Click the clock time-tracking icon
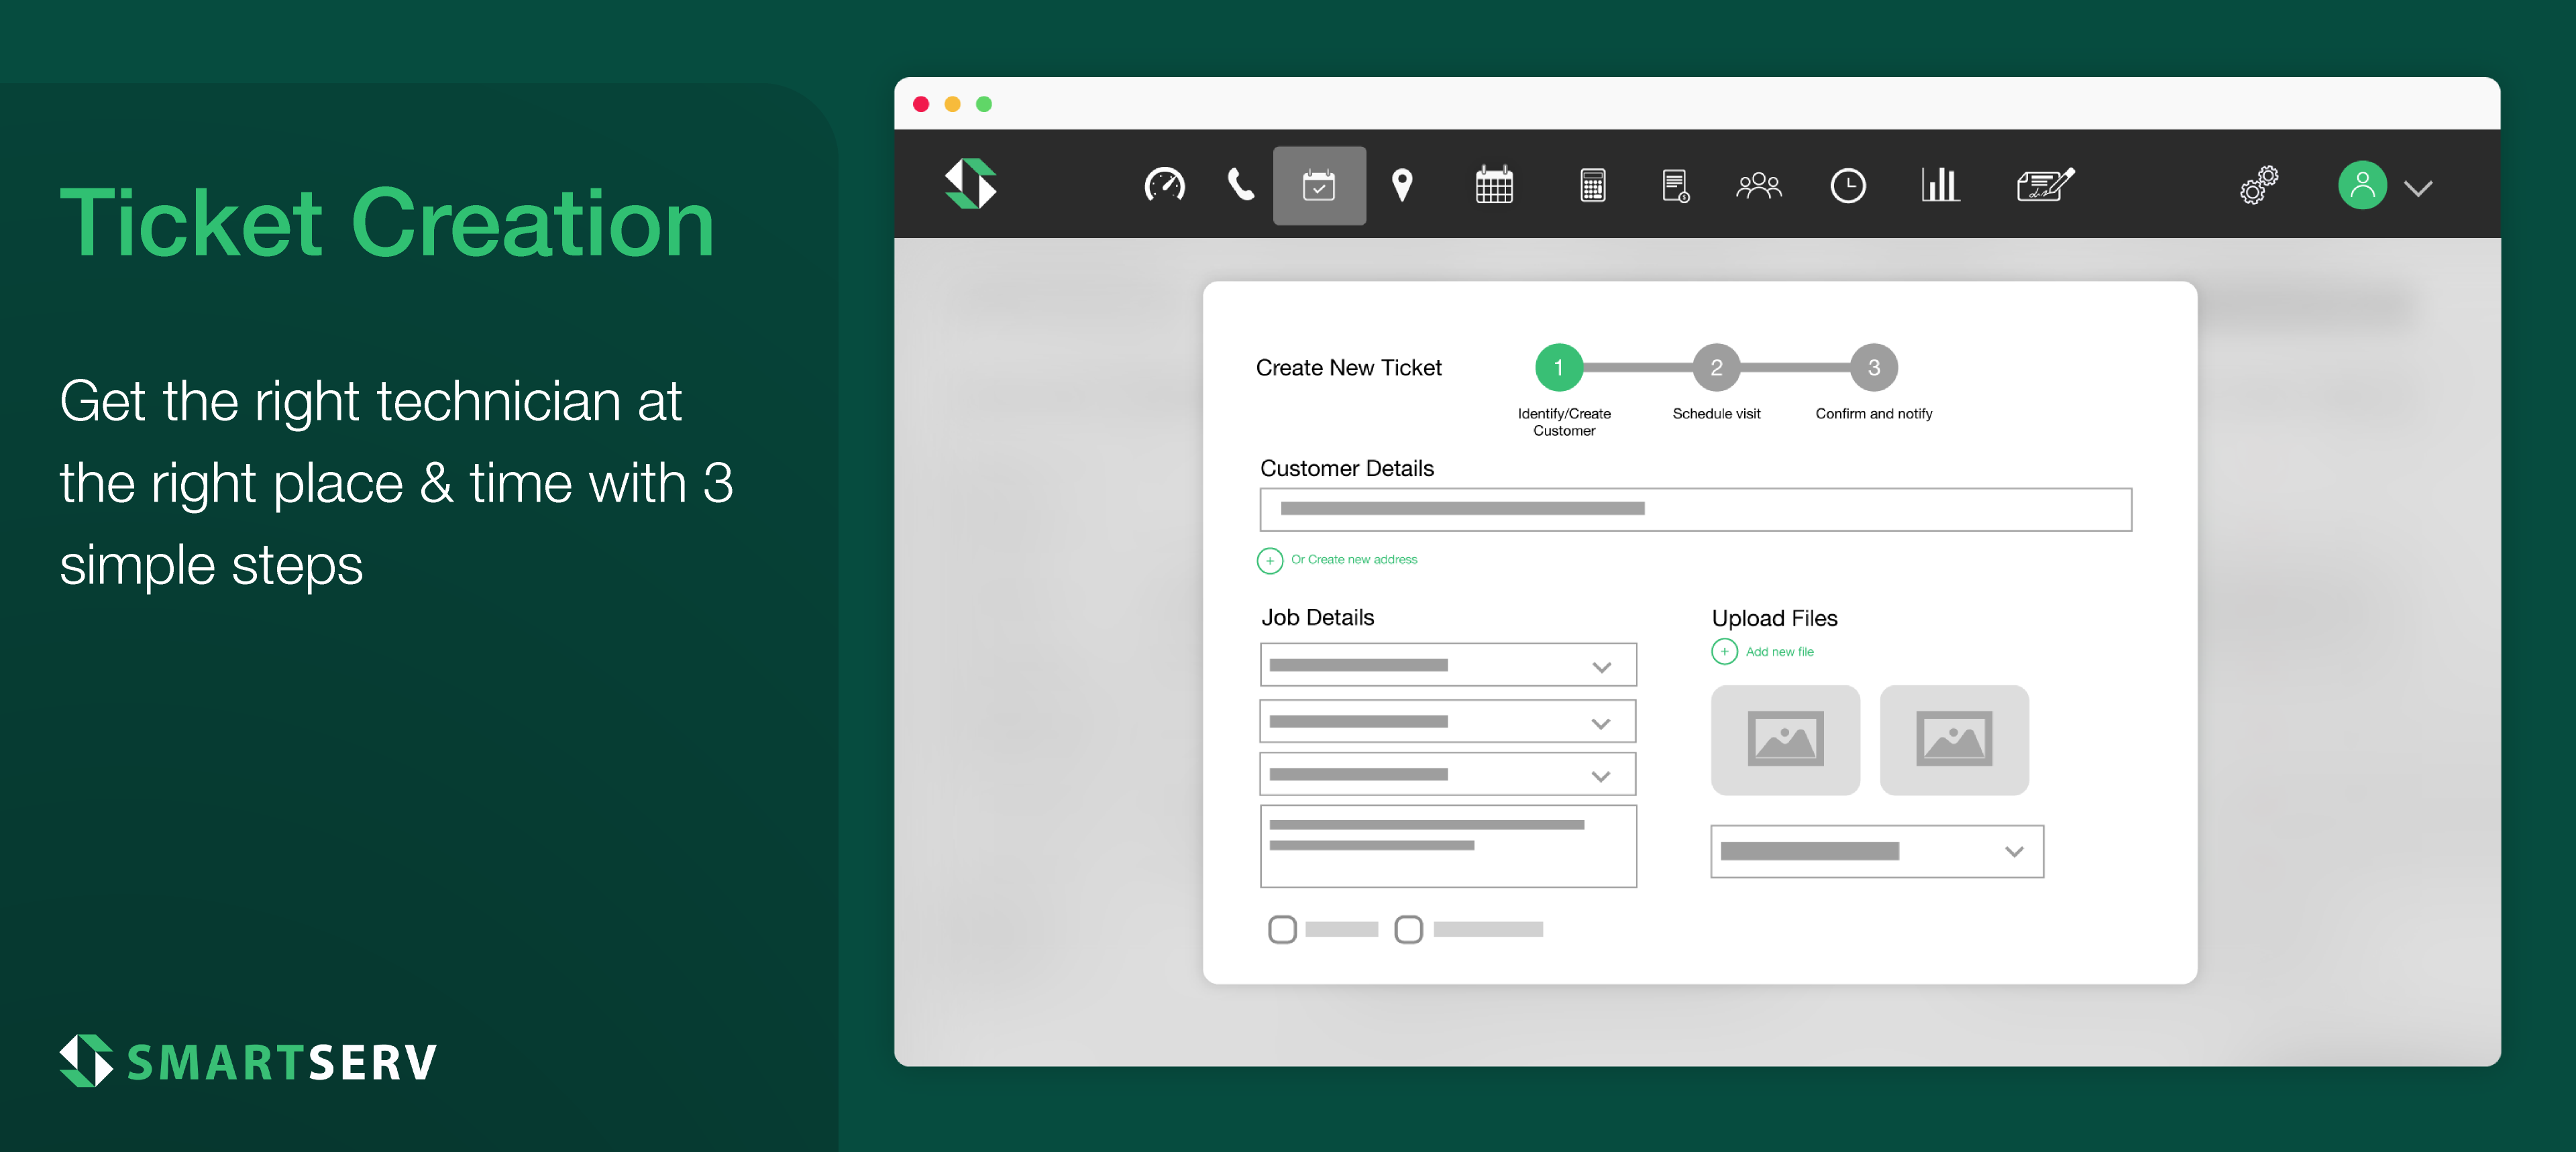 point(1847,186)
